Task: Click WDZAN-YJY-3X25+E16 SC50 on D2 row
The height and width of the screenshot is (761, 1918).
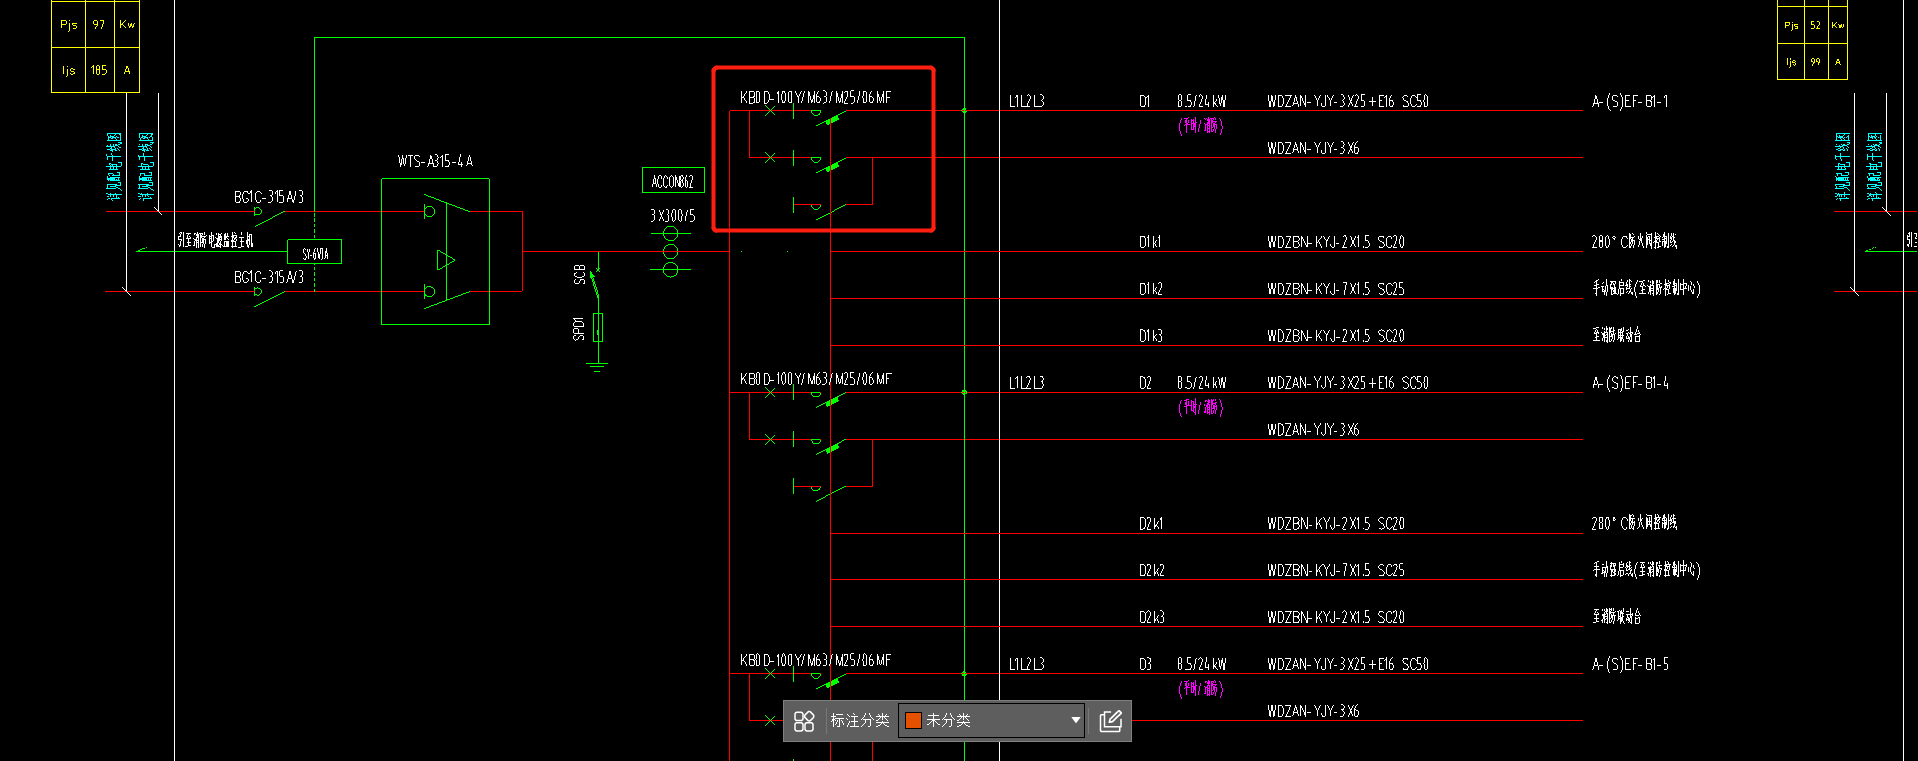Action: (x=1348, y=383)
